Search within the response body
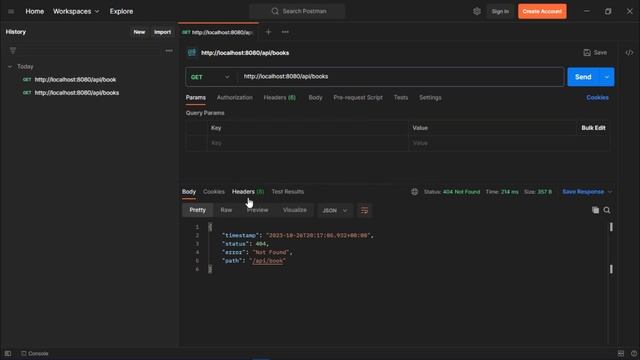This screenshot has width=640, height=360. [607, 210]
